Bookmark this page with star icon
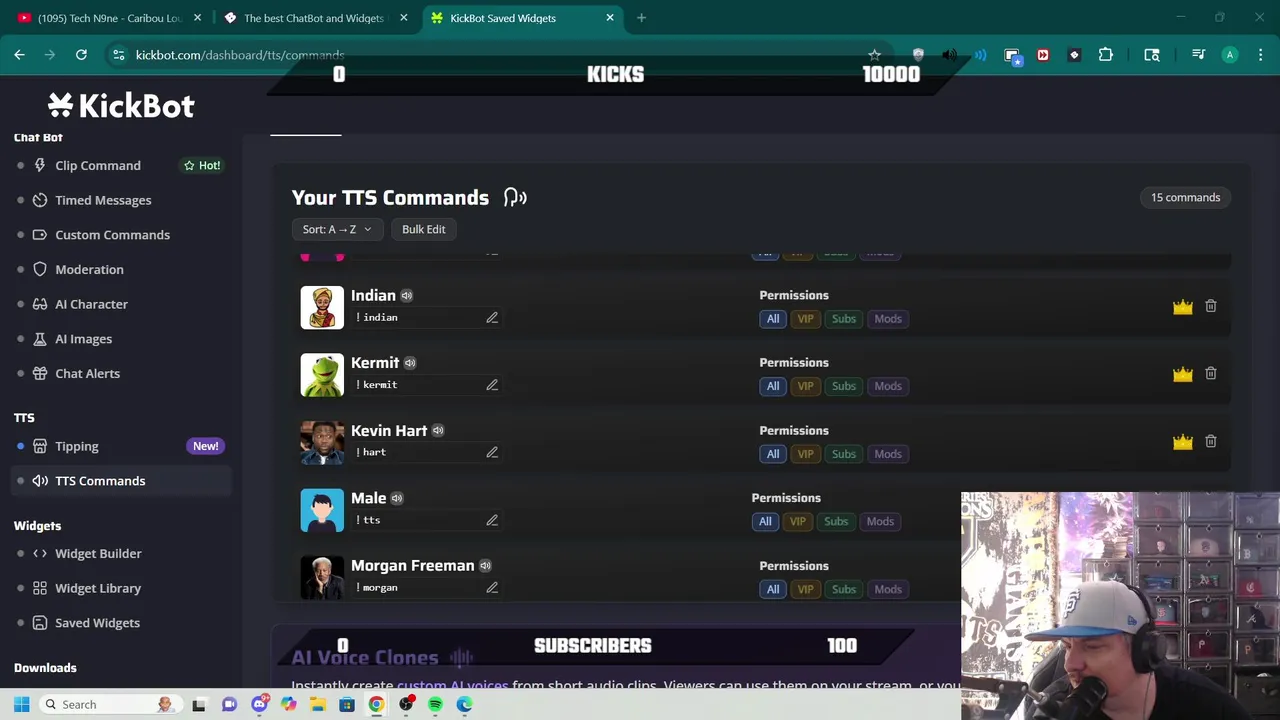Viewport: 1280px width, 720px height. [x=875, y=55]
